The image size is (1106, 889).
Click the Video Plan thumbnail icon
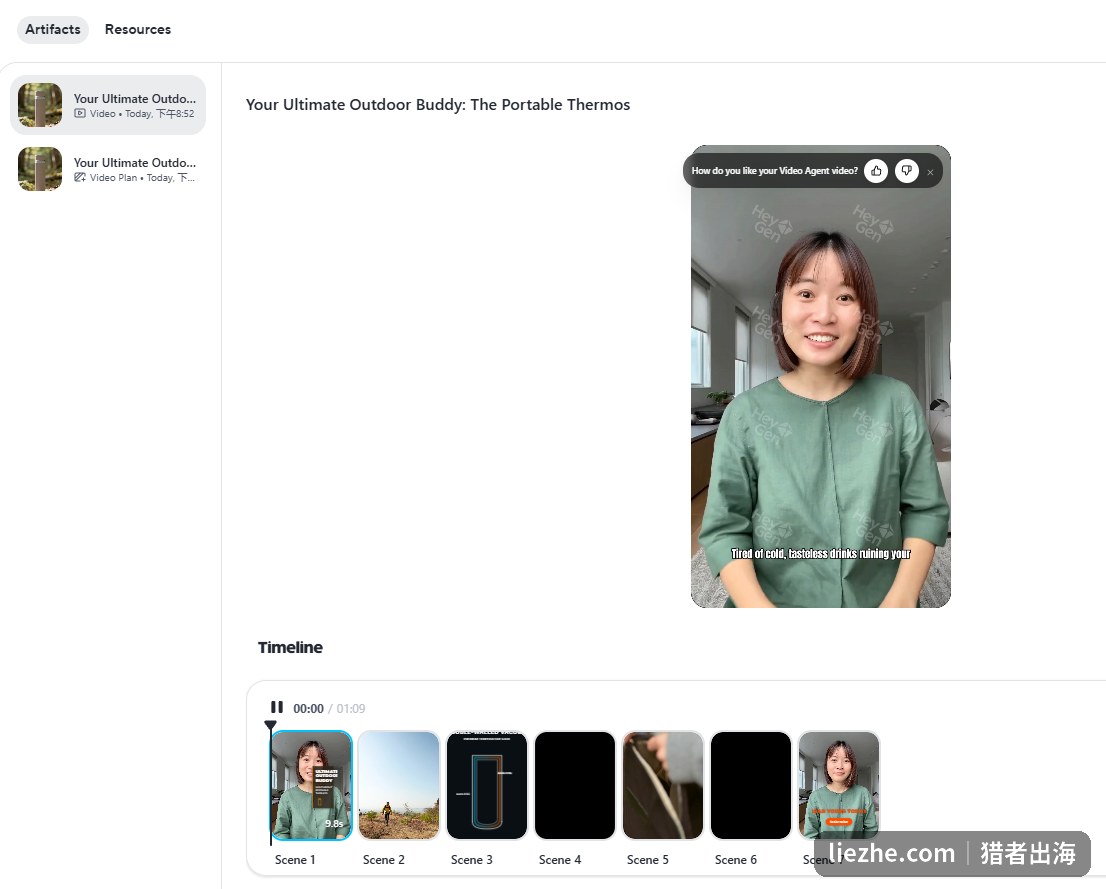pyautogui.click(x=40, y=169)
